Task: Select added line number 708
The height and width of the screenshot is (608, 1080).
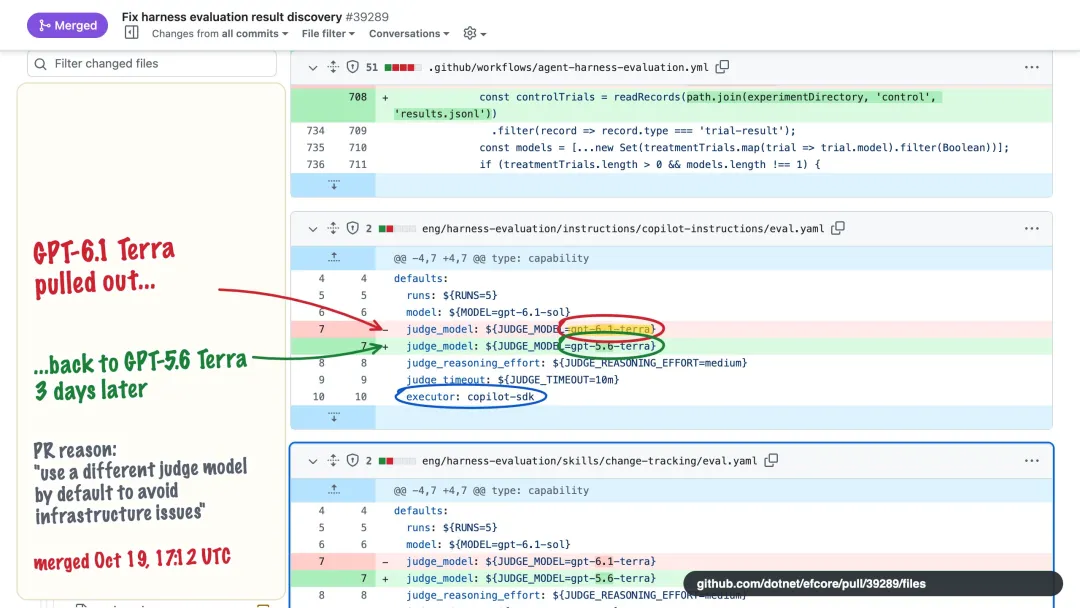Action: click(357, 97)
